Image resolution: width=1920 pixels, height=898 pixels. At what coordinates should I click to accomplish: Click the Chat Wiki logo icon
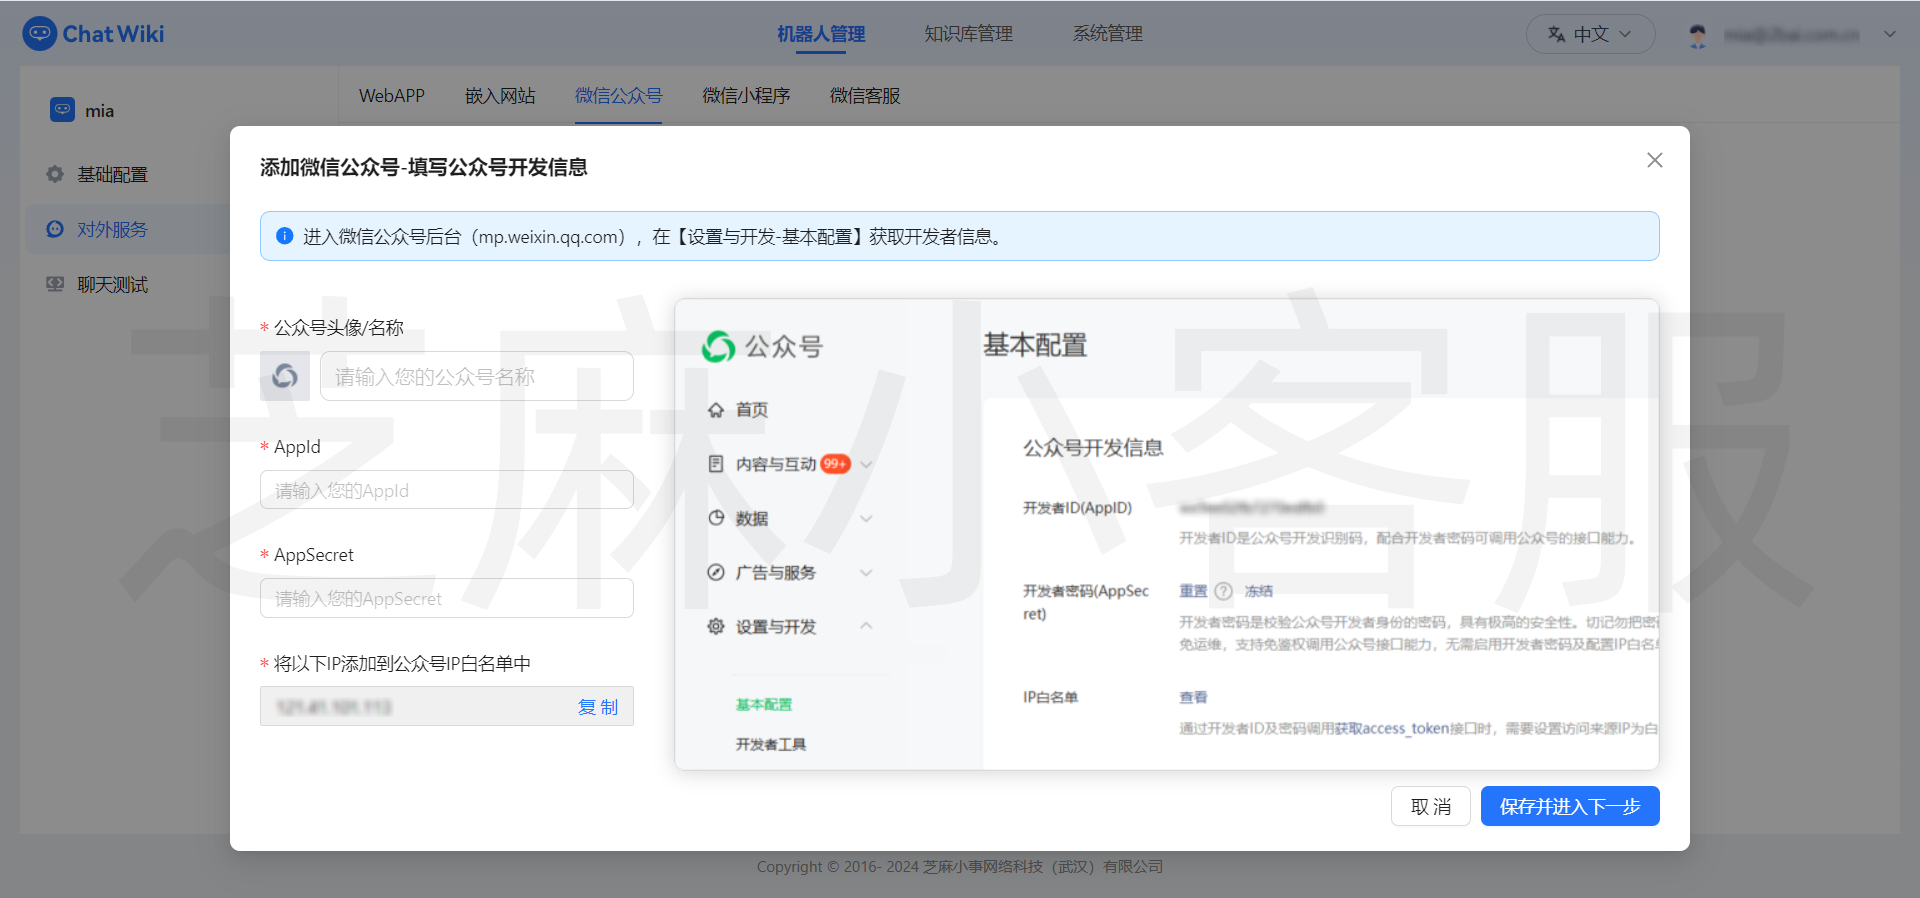39,34
